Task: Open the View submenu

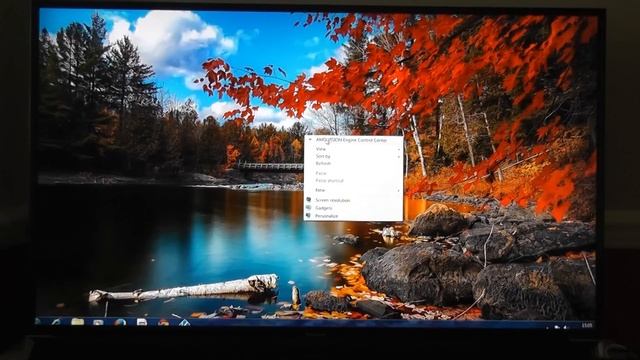Action: 353,149
